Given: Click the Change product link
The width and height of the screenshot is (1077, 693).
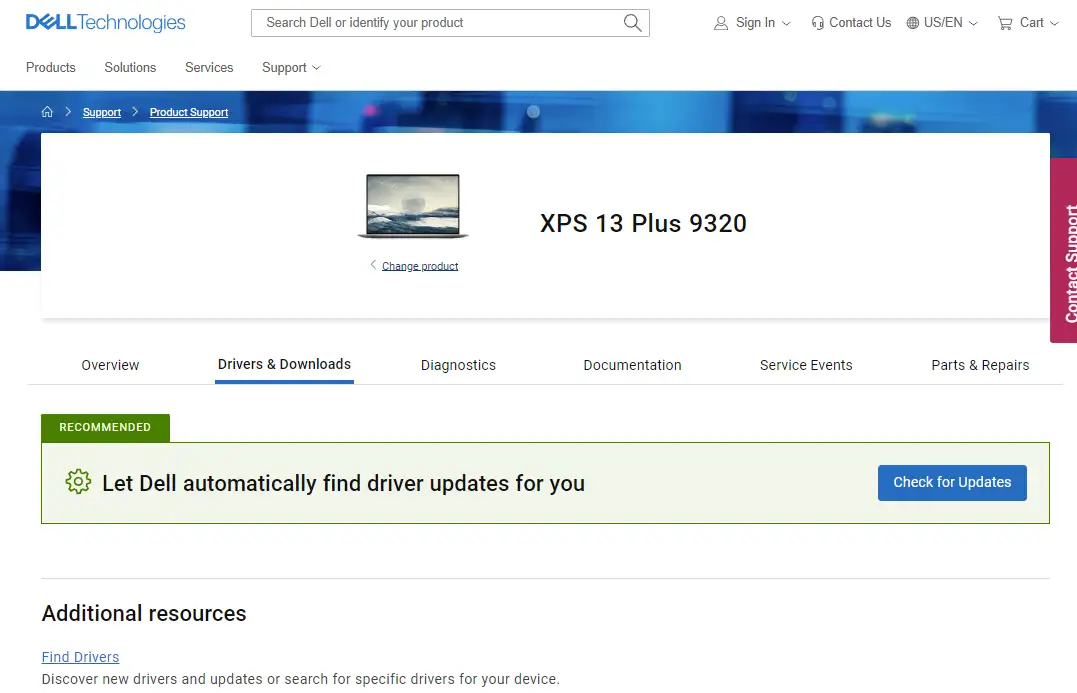Looking at the screenshot, I should (420, 266).
